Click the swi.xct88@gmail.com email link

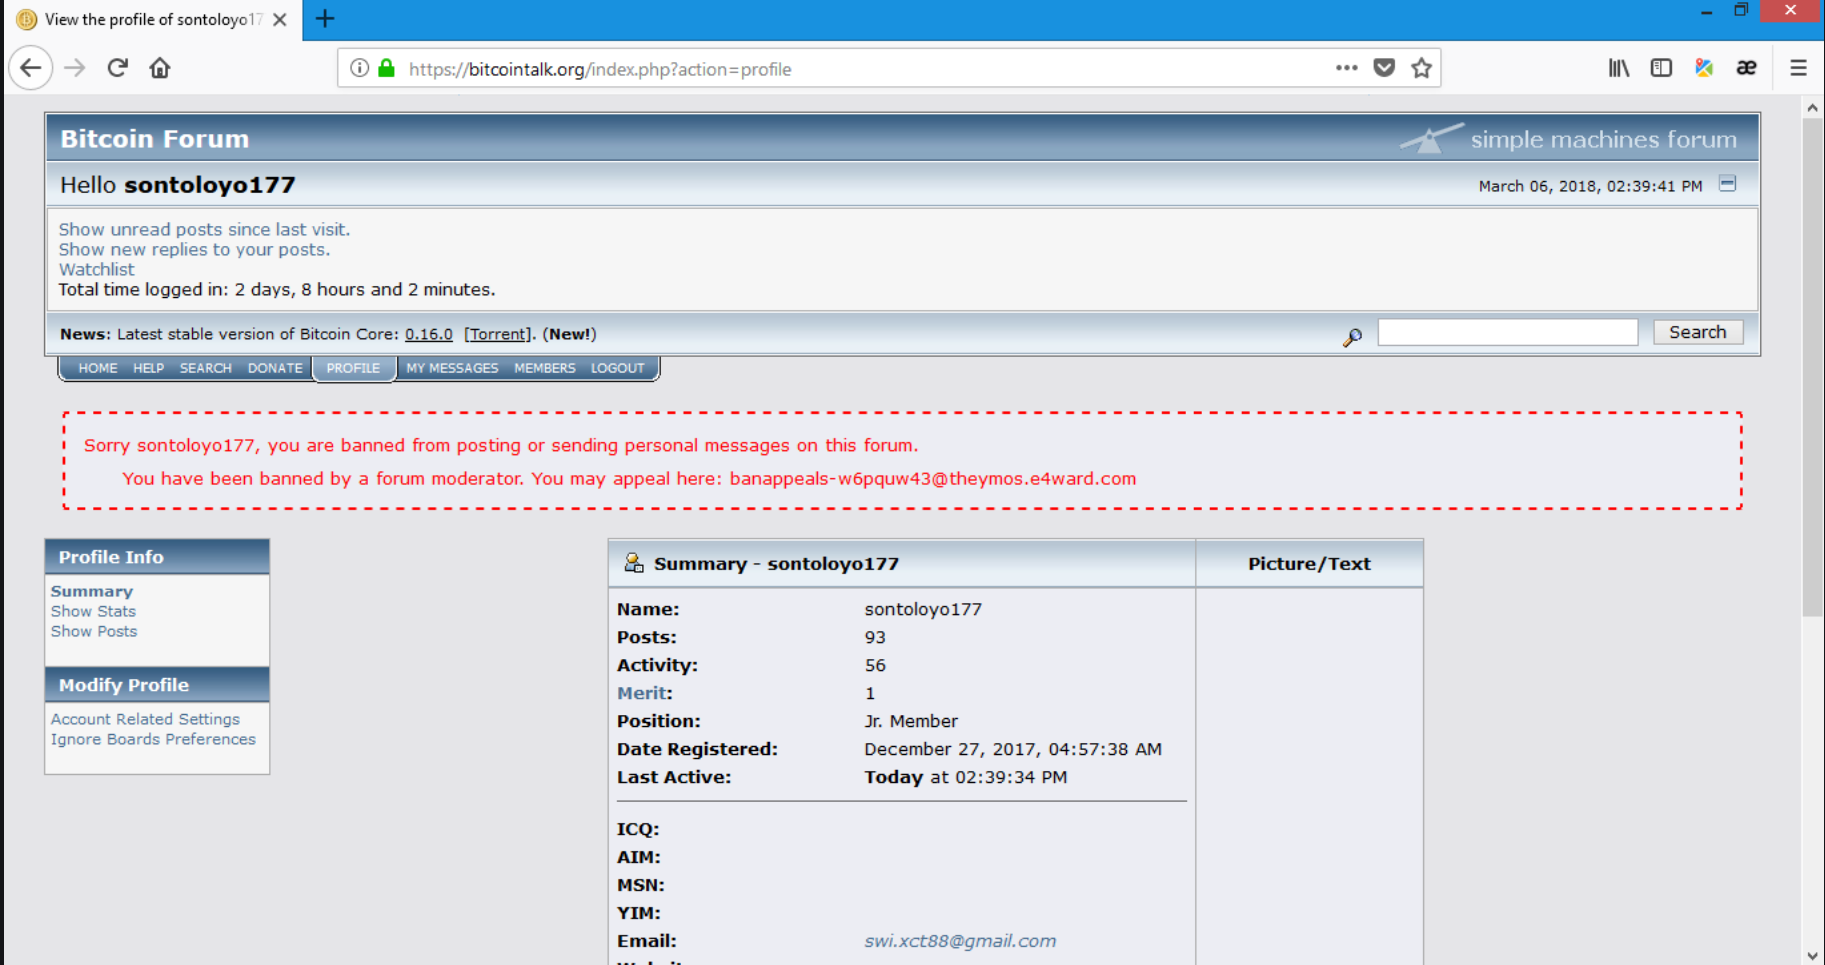click(960, 941)
